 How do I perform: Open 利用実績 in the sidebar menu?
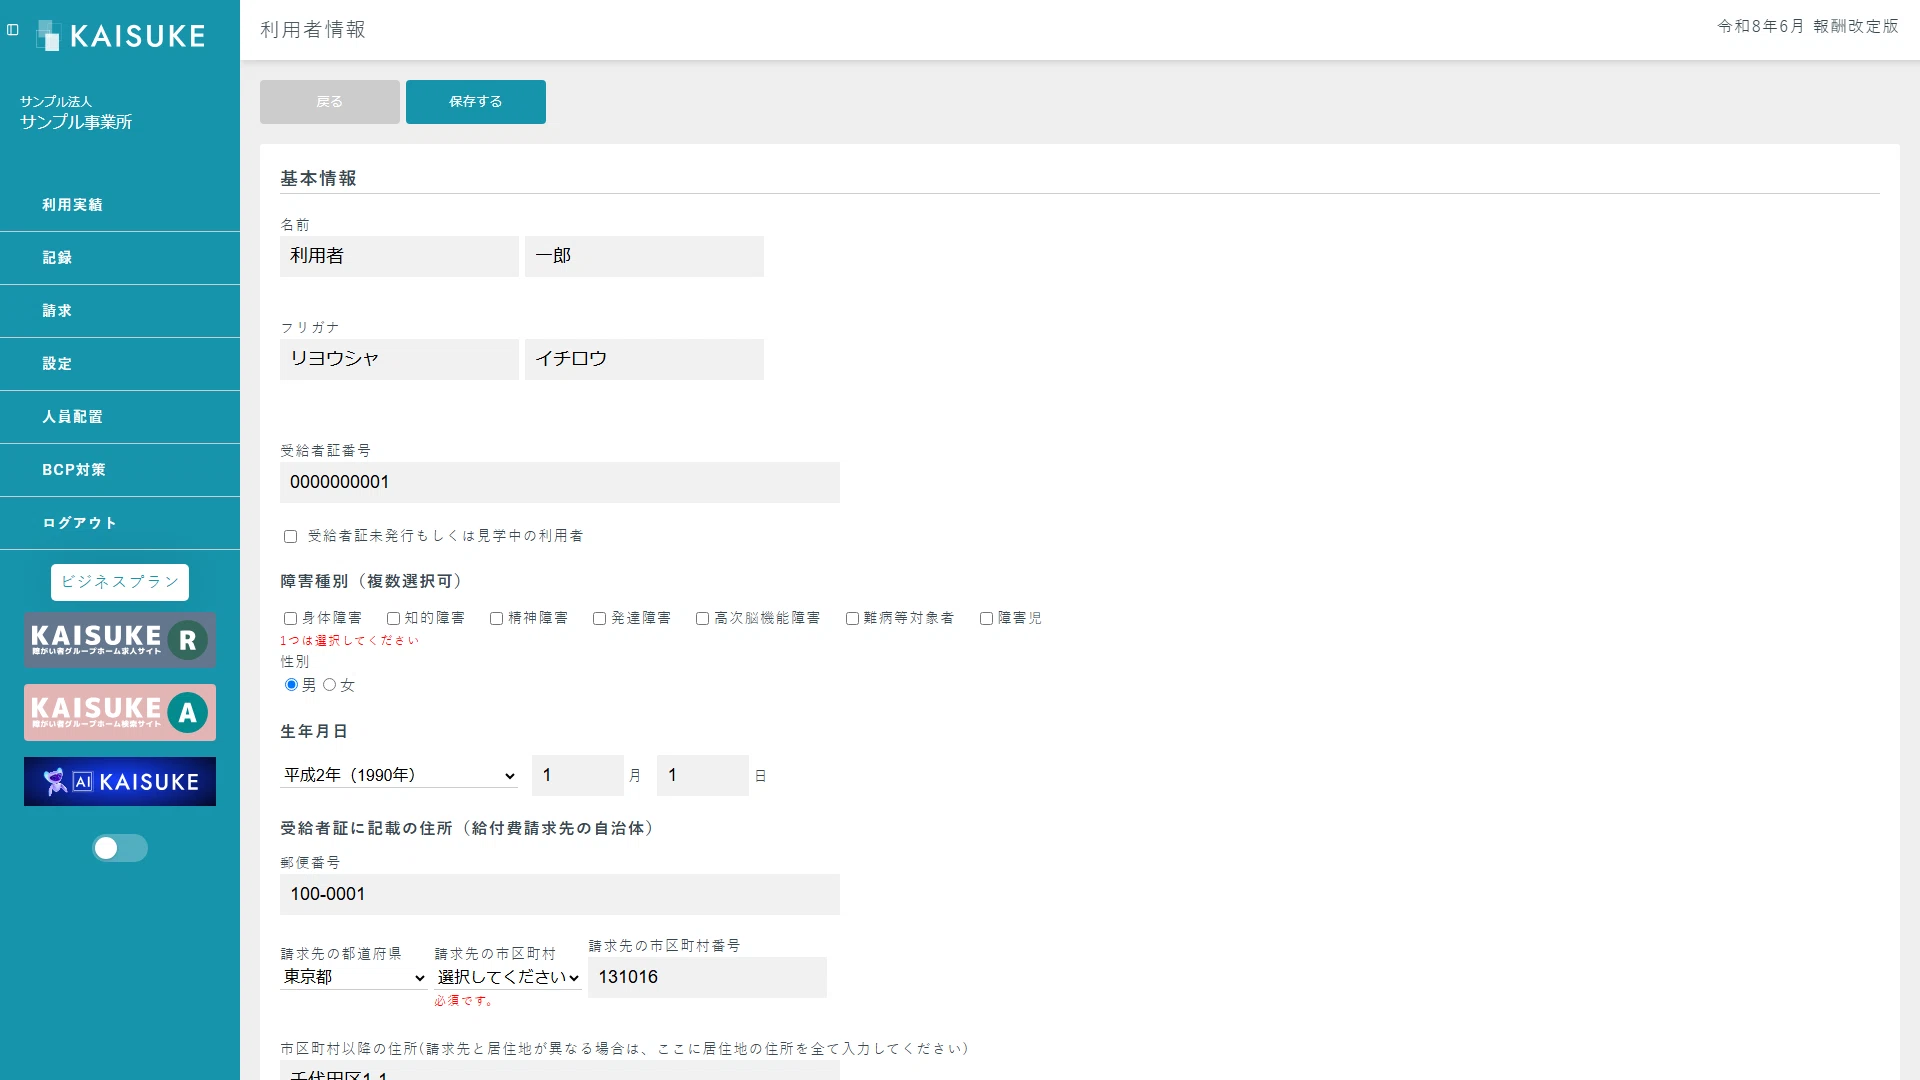pos(120,205)
